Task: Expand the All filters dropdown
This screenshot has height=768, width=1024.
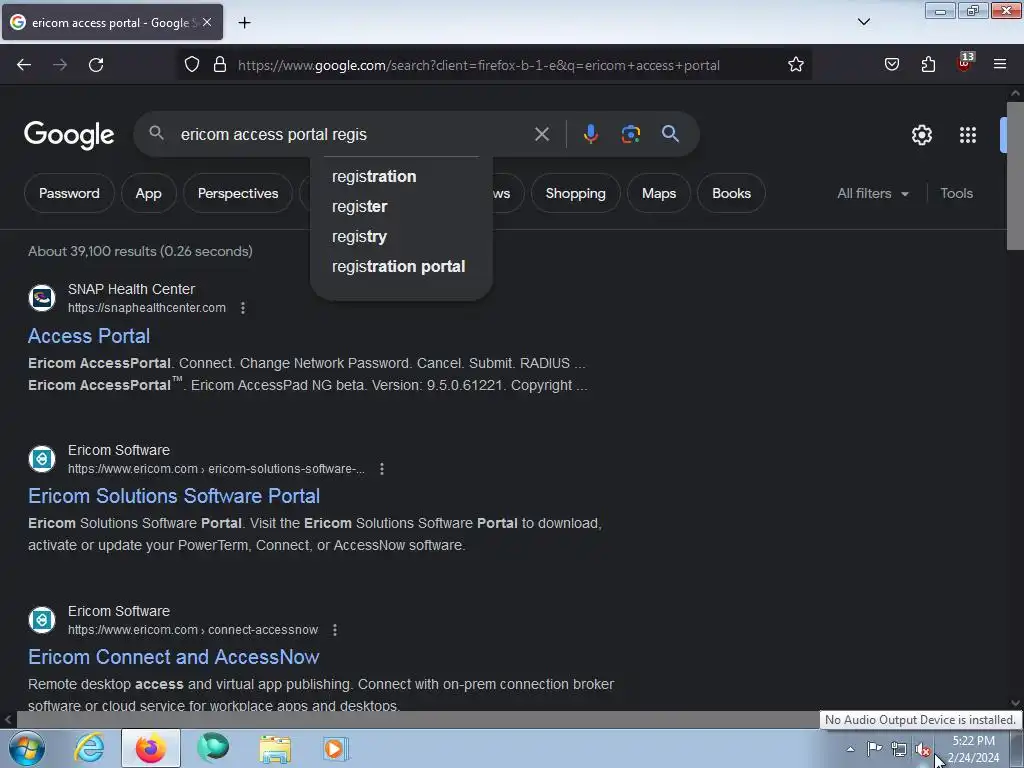Action: click(872, 193)
